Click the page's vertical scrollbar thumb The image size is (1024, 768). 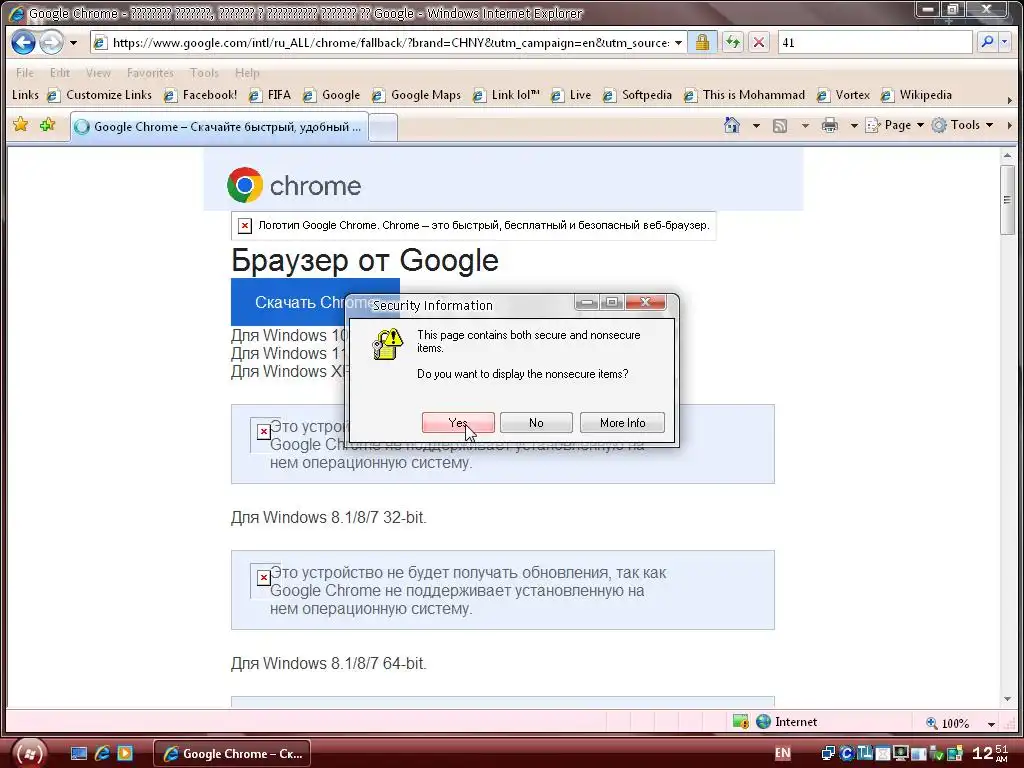pyautogui.click(x=1007, y=200)
